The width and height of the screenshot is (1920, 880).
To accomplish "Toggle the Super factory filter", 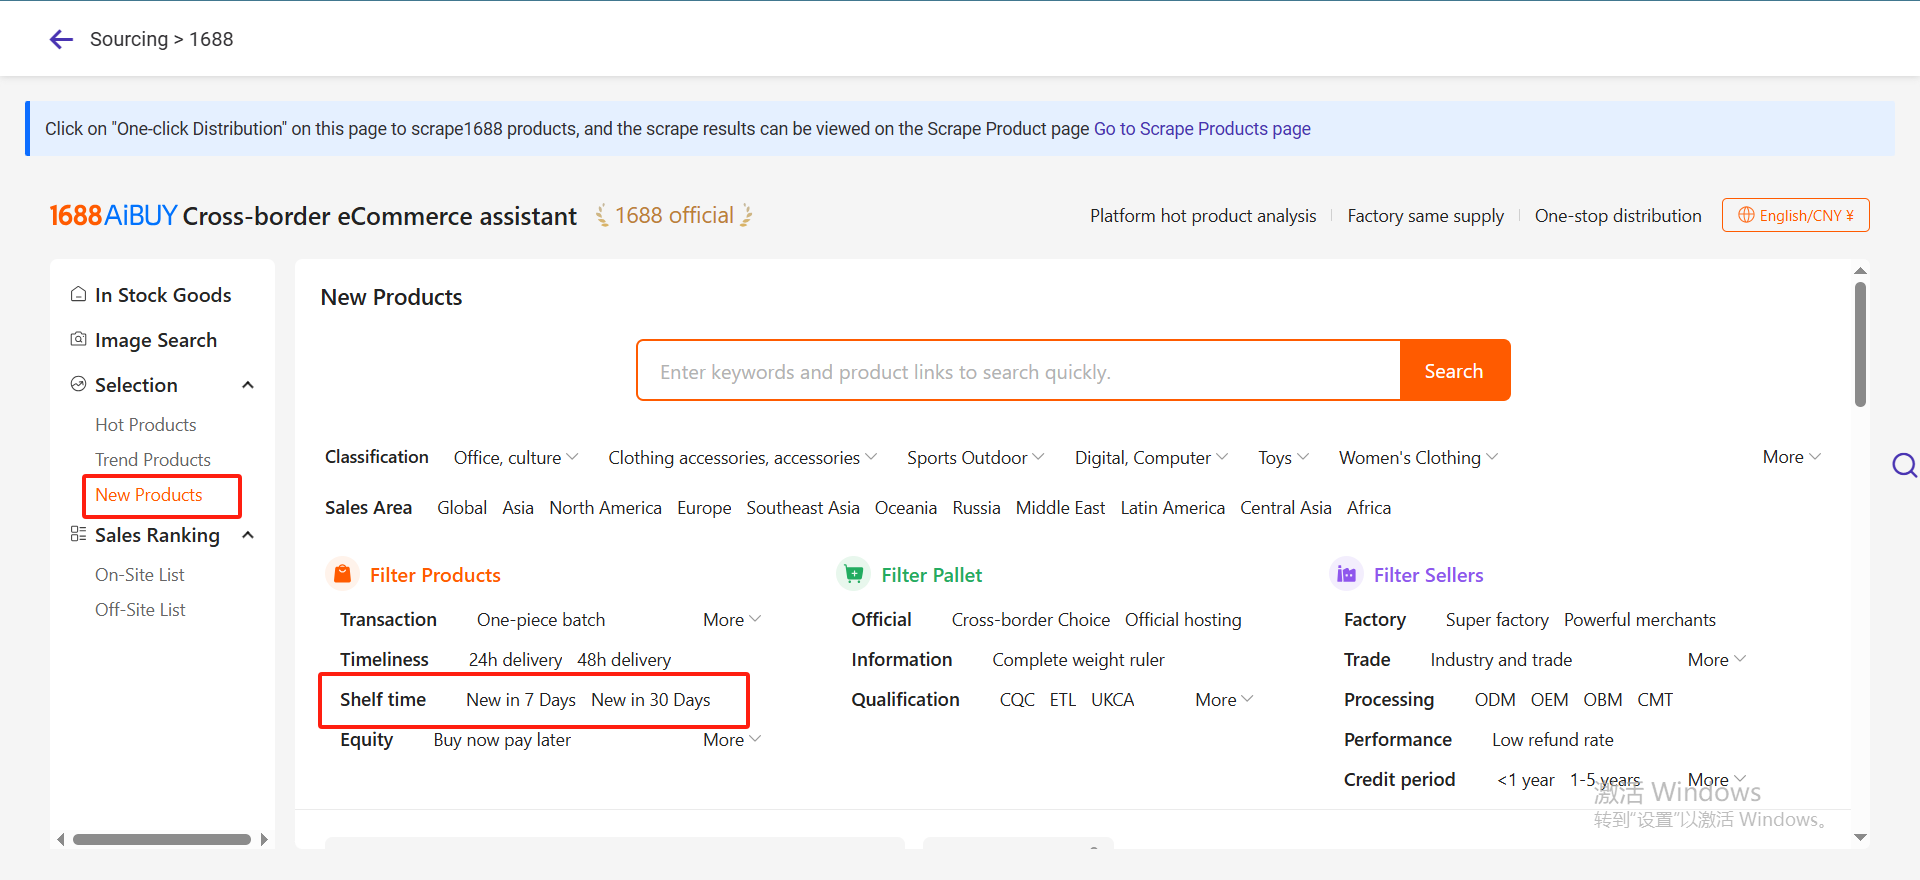I will pyautogui.click(x=1496, y=620).
